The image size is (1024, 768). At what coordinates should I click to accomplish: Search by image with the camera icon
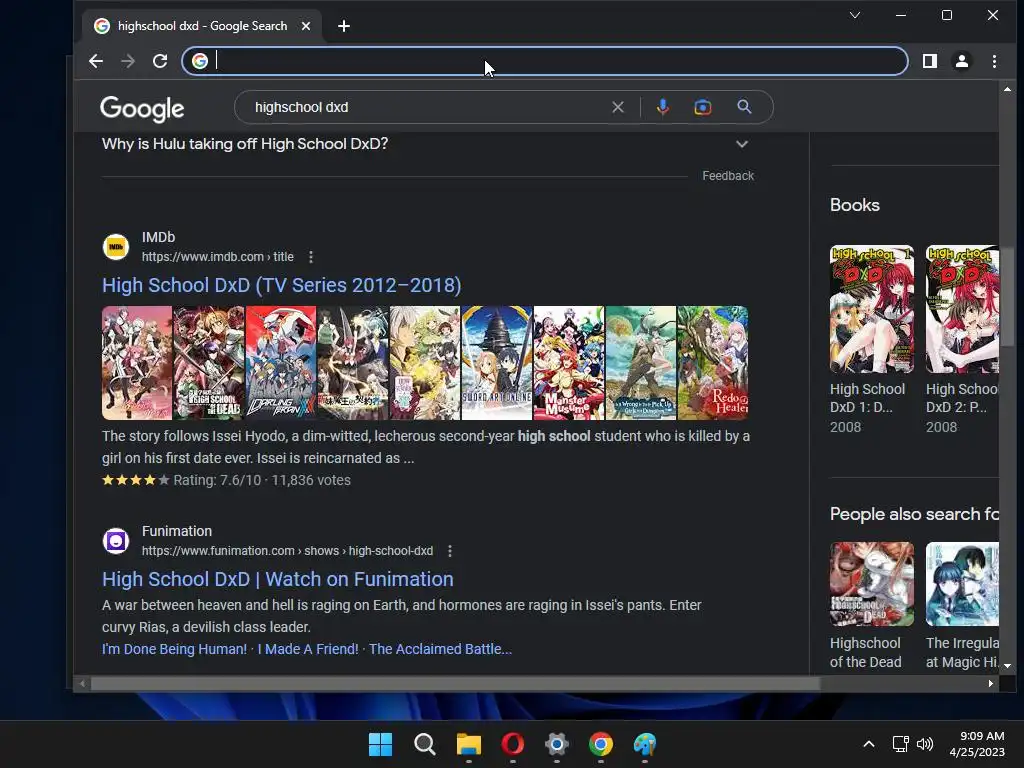(x=703, y=107)
